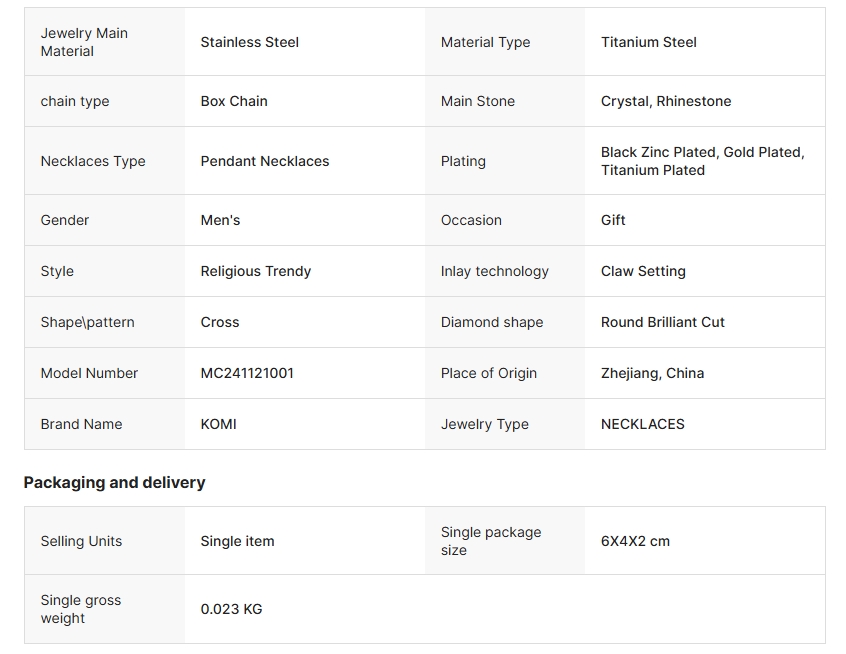Click the Box Chain value

point(234,101)
